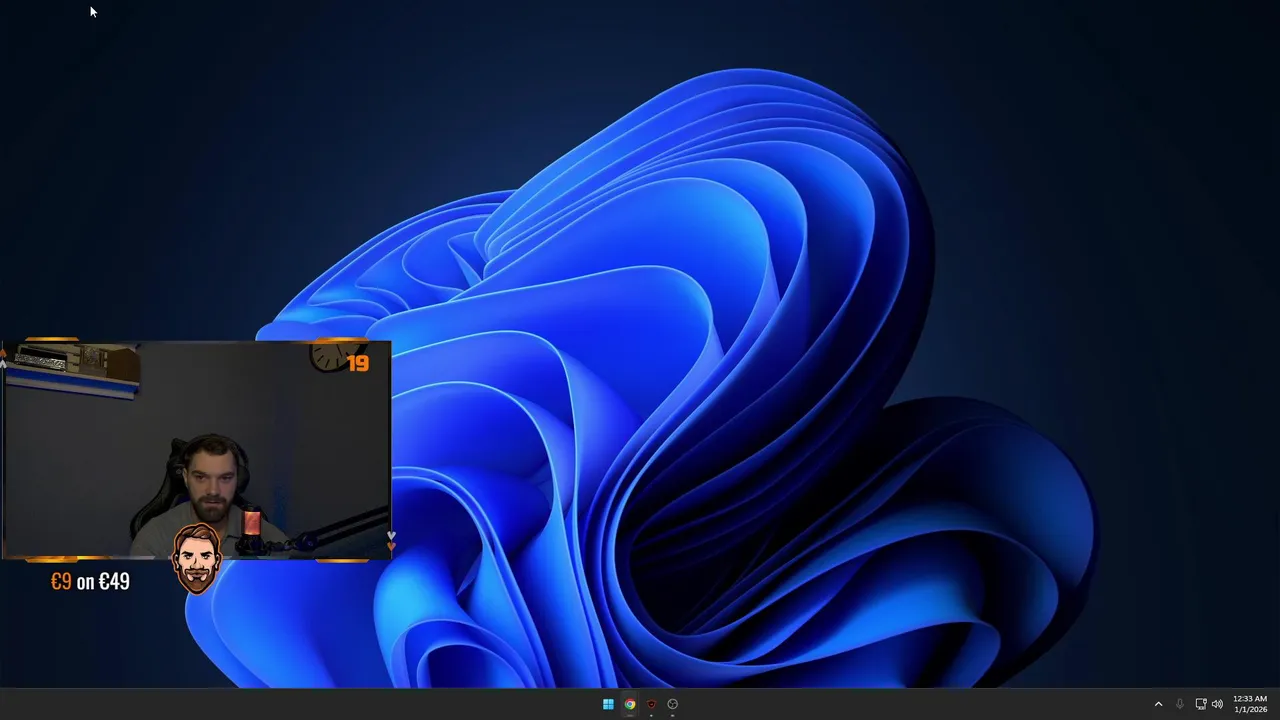Viewport: 1280px width, 720px height.
Task: Open the clock showing 12:33 AM
Action: (x=1250, y=704)
